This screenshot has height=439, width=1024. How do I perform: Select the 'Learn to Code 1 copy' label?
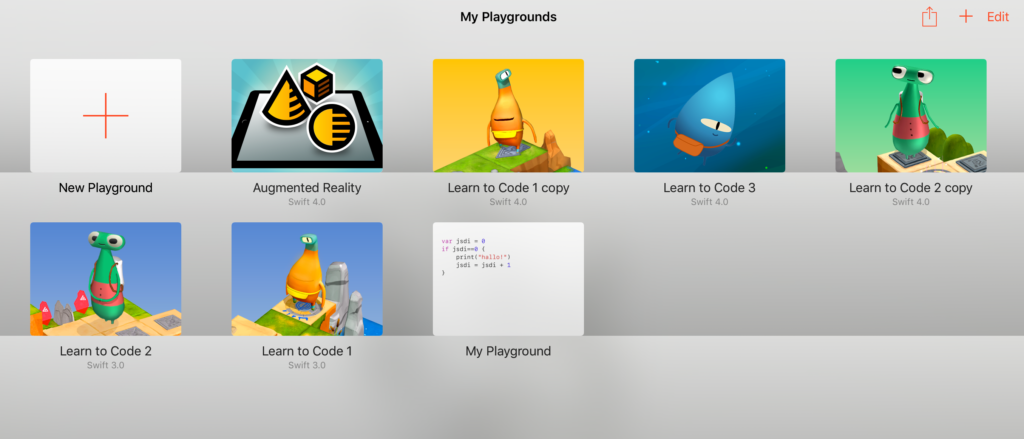tap(508, 188)
